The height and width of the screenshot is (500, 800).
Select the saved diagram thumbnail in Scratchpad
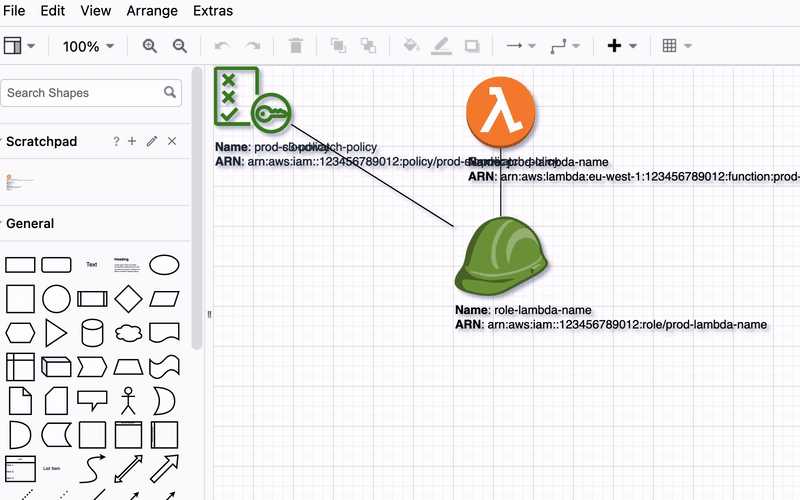[19, 182]
